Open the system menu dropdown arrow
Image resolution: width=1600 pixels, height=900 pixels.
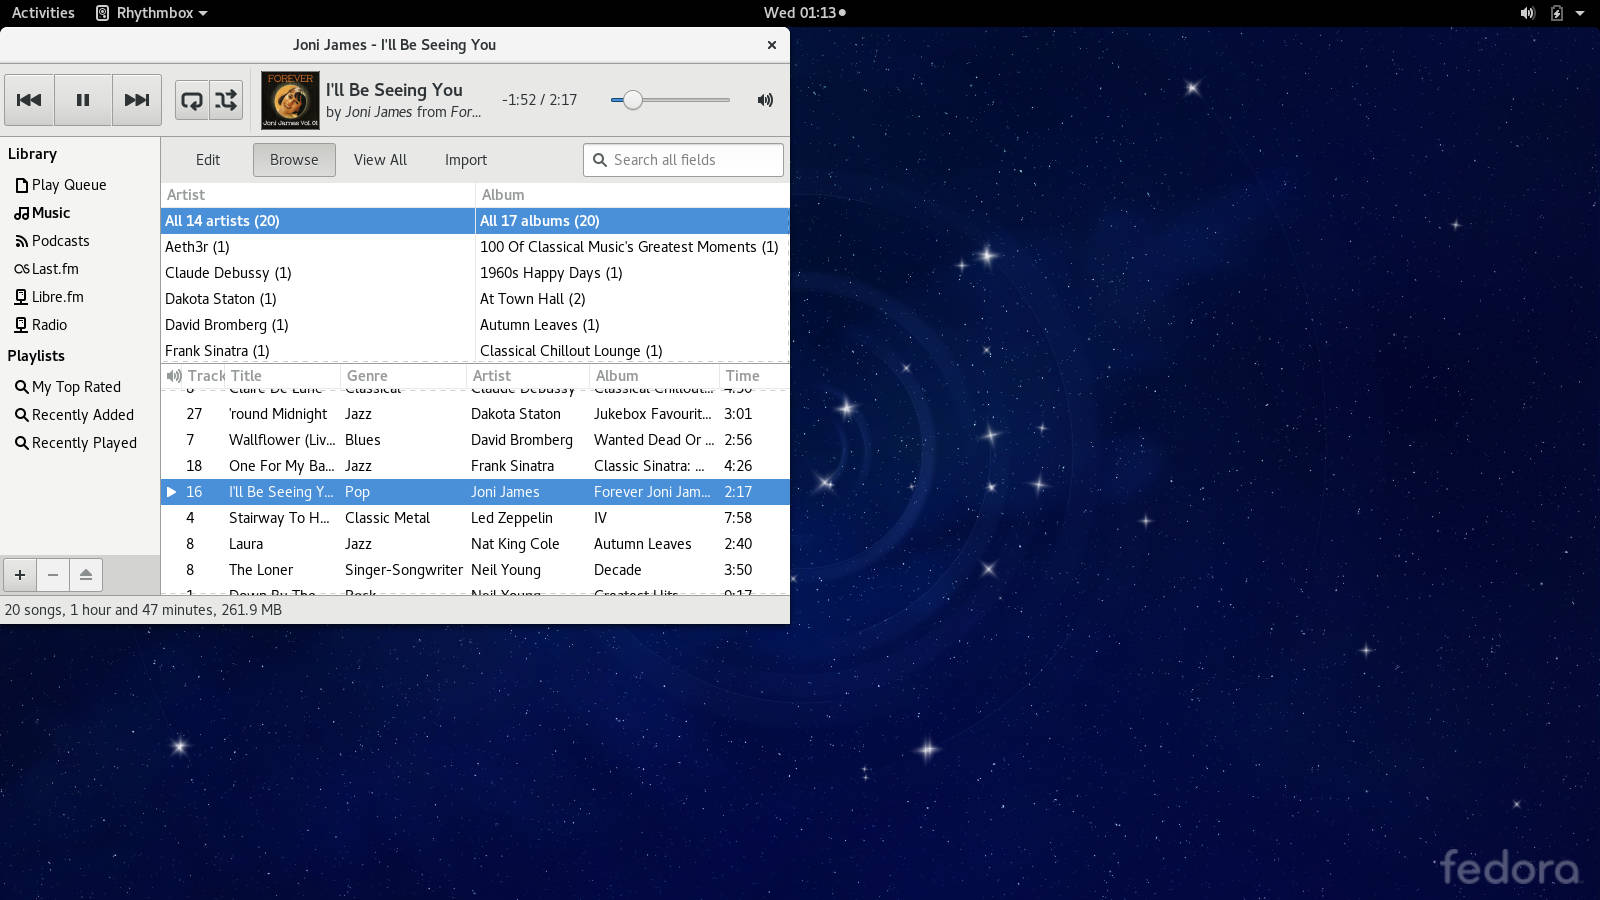pos(1580,13)
